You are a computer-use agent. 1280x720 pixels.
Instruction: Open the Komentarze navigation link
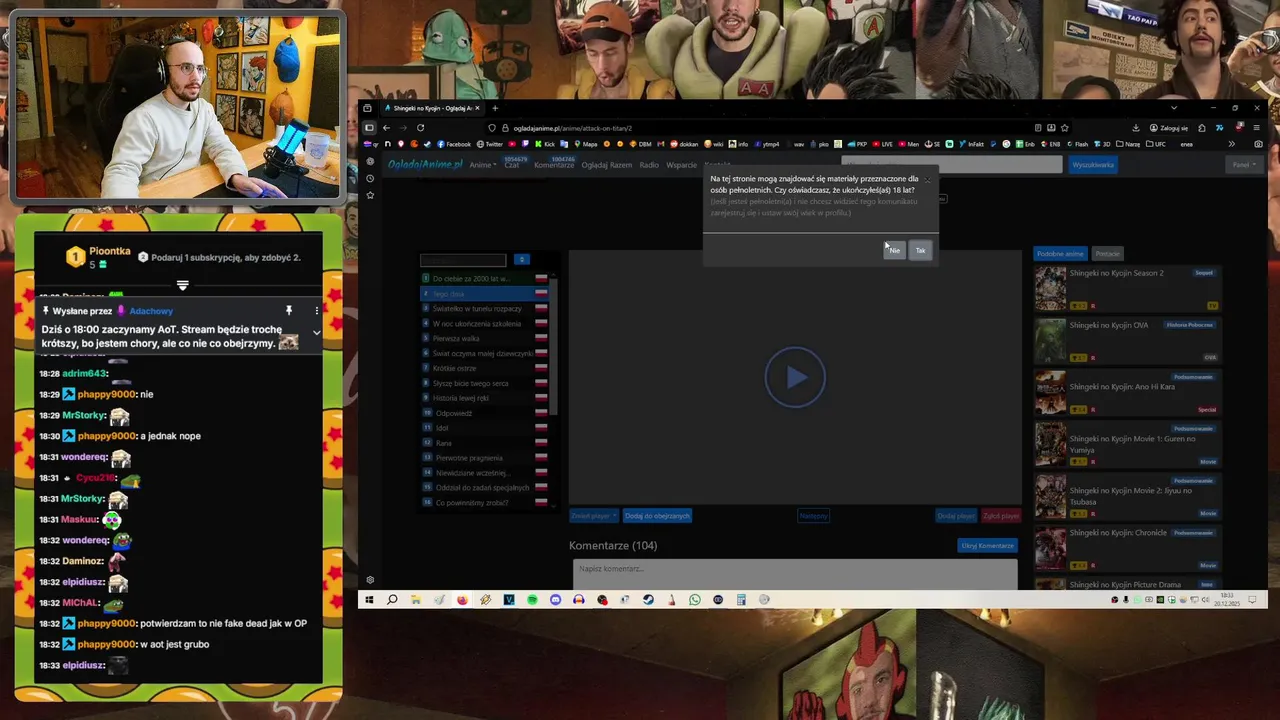coord(554,165)
